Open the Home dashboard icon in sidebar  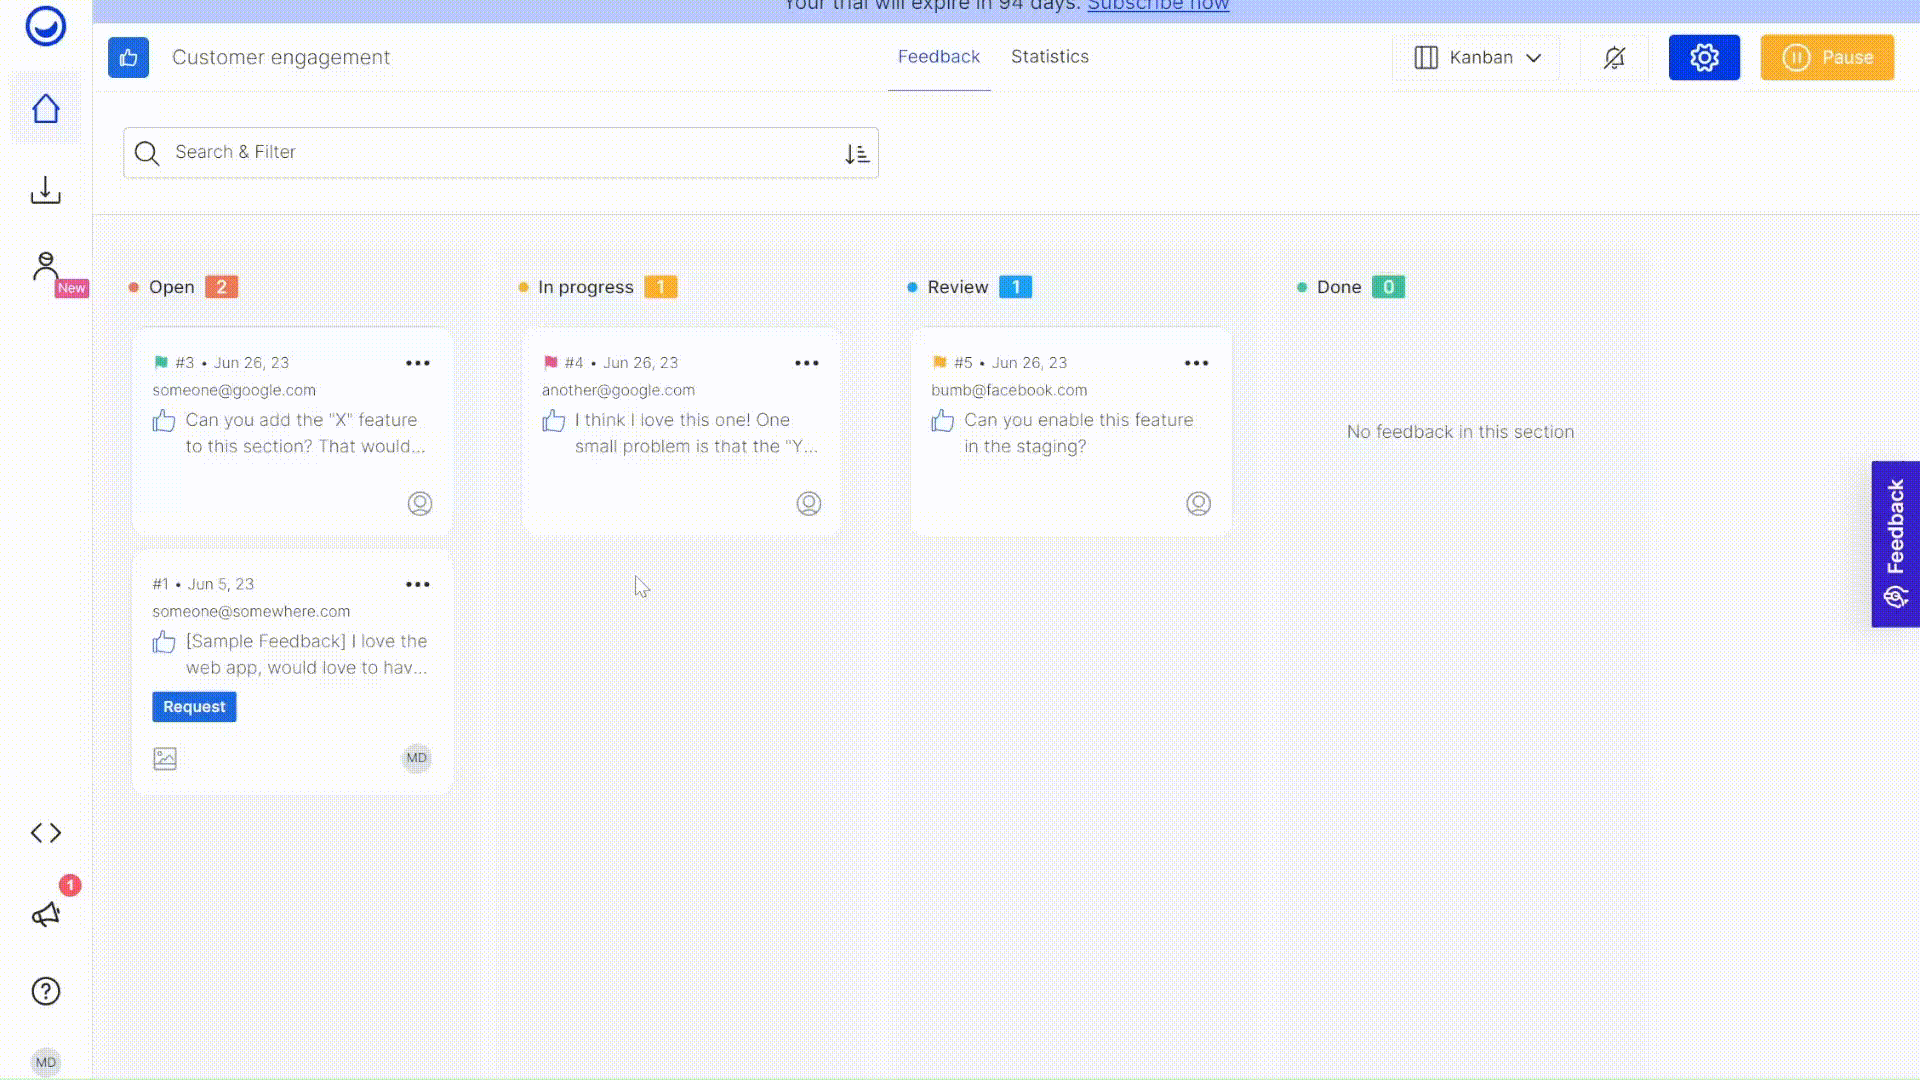(45, 109)
